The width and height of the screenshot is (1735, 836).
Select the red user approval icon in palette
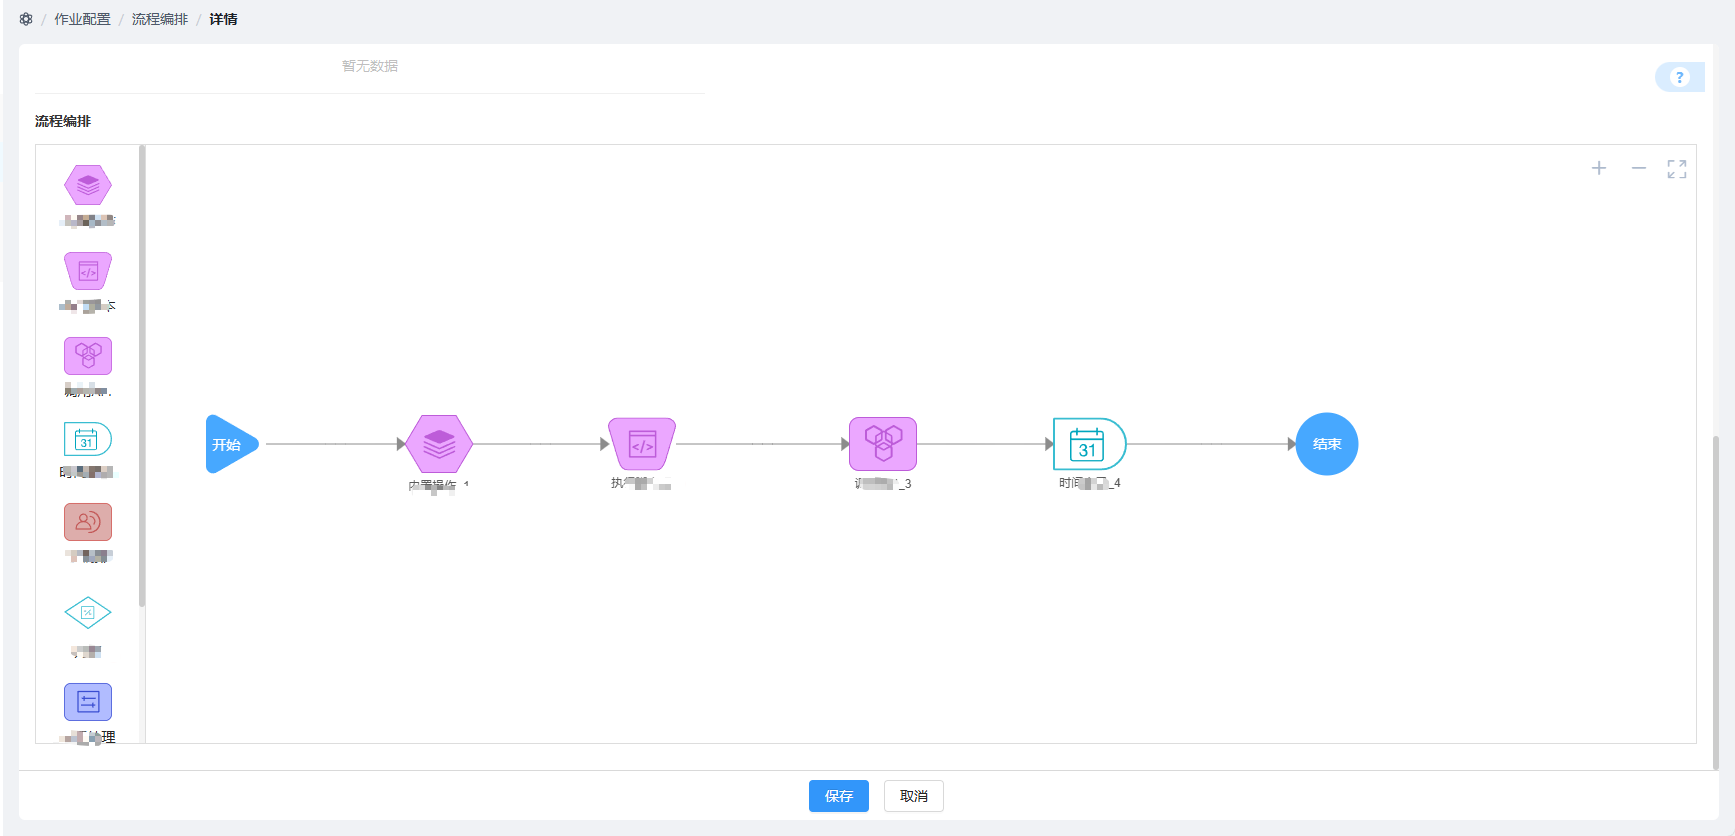click(88, 522)
